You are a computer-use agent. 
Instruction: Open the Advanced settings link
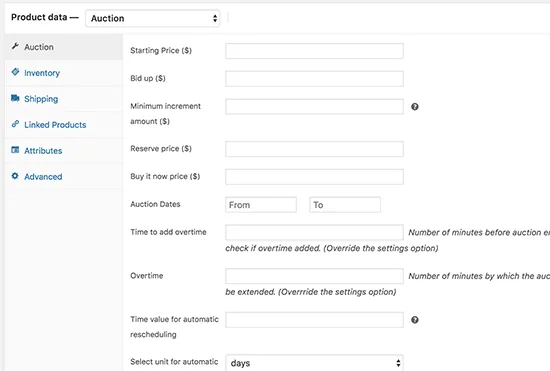[43, 177]
